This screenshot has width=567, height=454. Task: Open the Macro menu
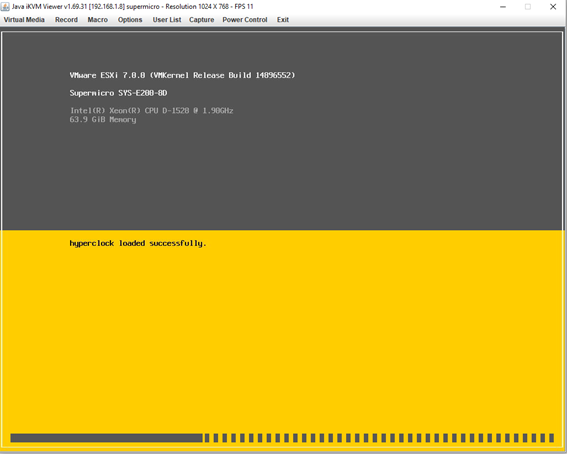click(x=98, y=20)
